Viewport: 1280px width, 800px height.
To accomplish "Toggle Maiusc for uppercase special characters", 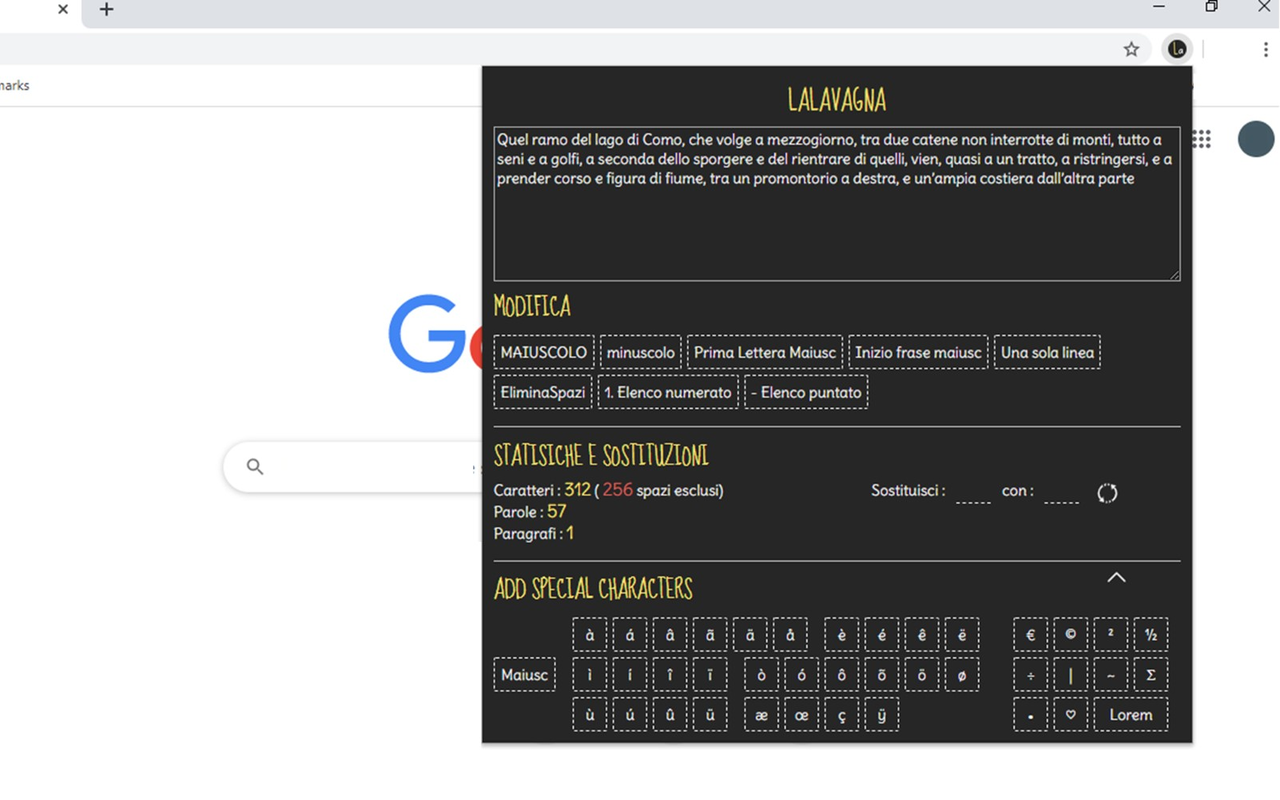I will coord(524,674).
